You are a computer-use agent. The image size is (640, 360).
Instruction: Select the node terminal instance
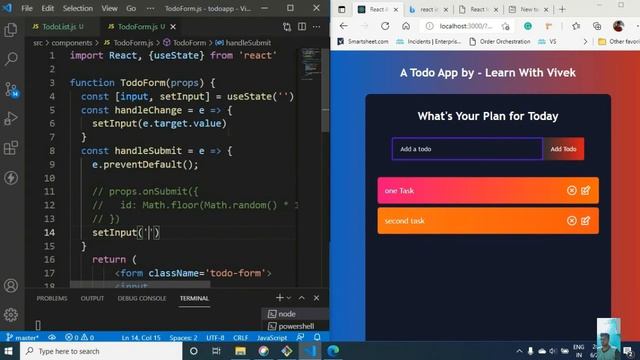[295, 314]
